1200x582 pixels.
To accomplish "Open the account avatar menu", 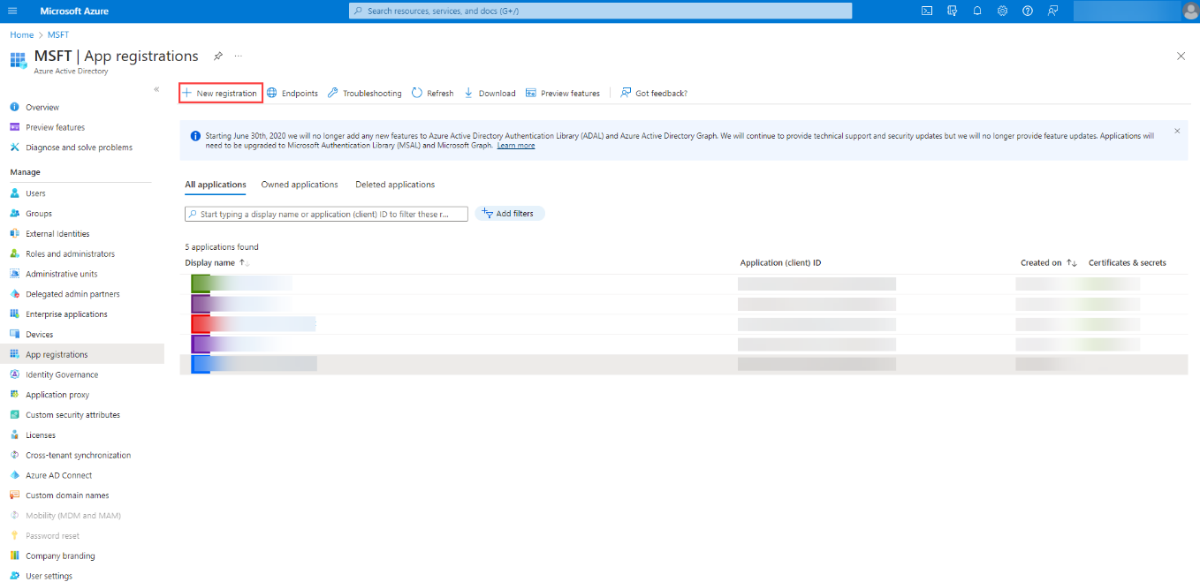I will click(1190, 11).
